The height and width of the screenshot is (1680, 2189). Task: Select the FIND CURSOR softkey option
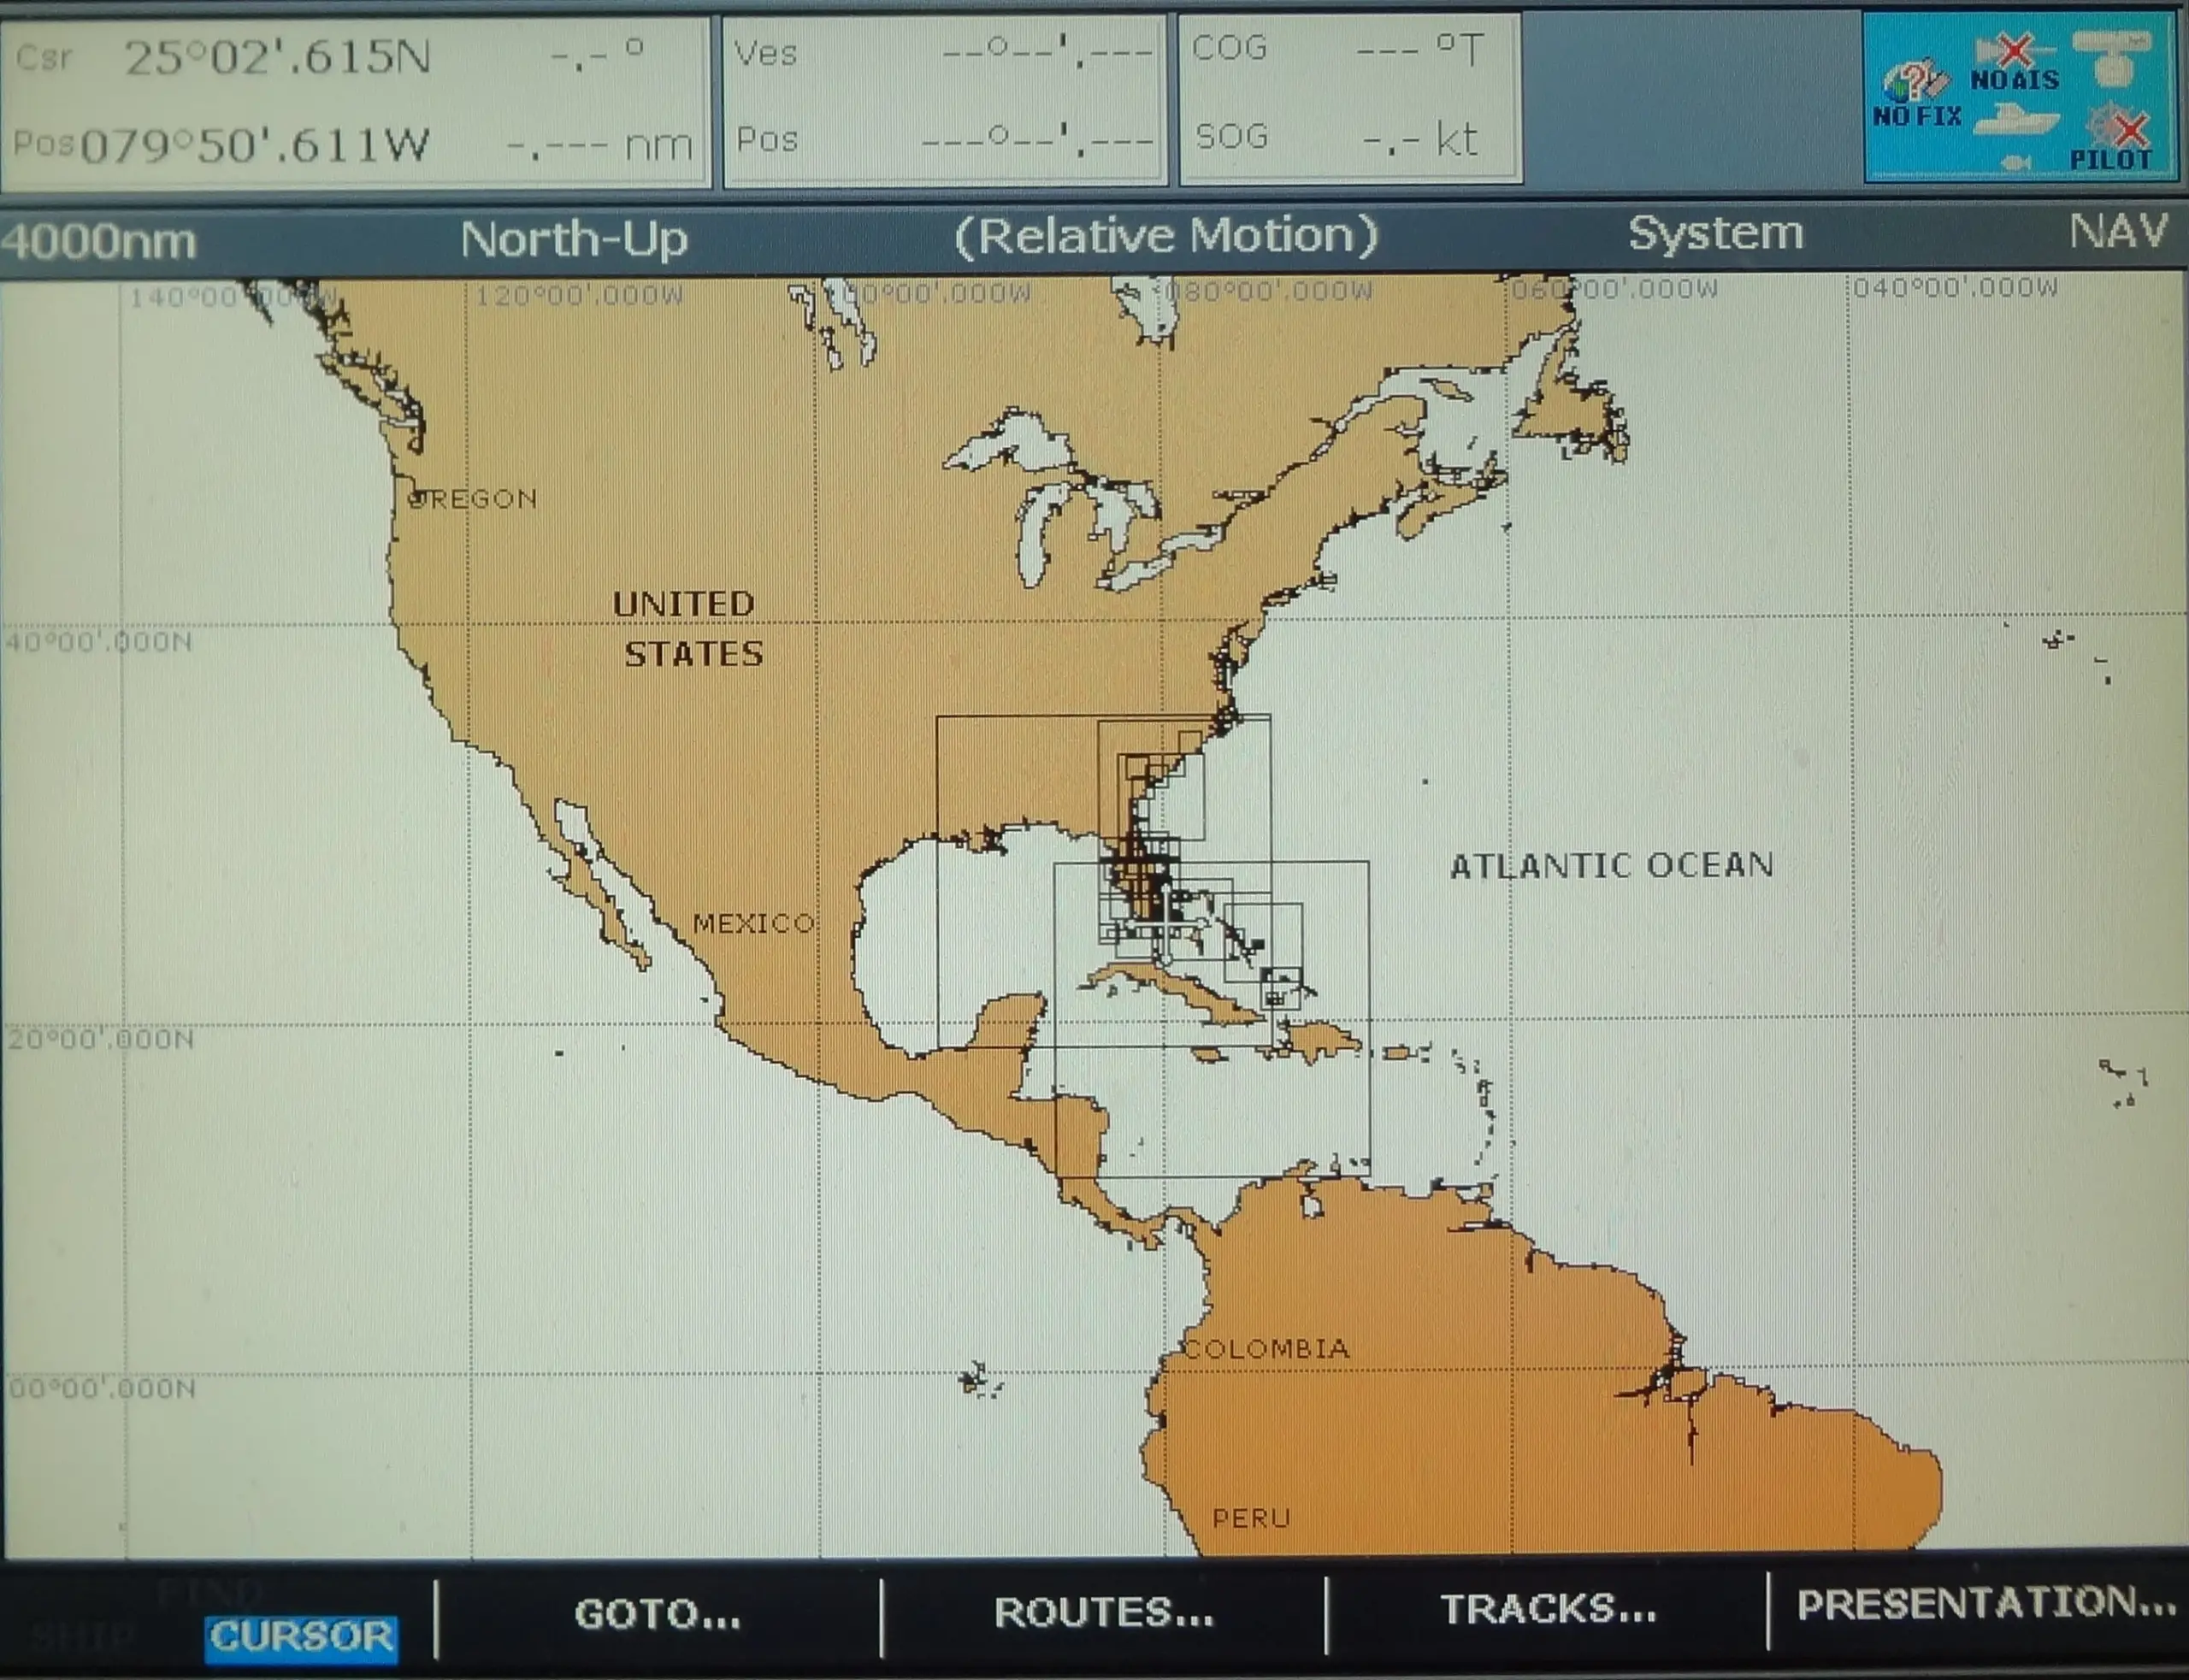300,1636
